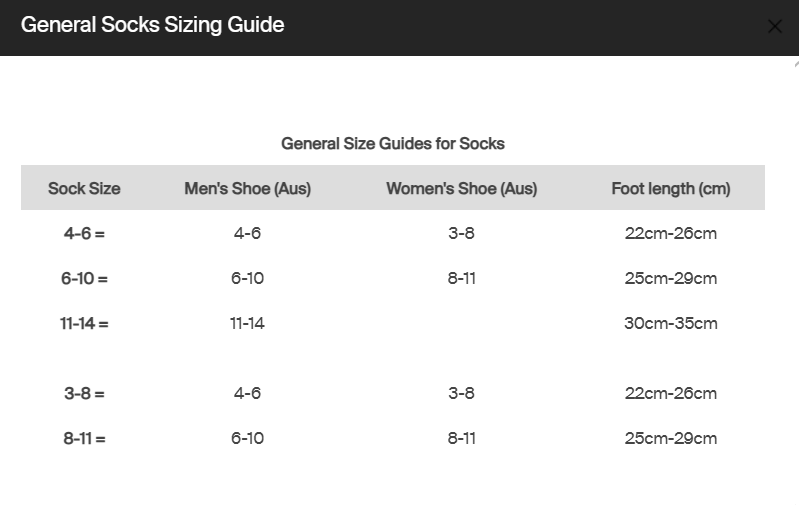The height and width of the screenshot is (505, 799).
Task: Click the 3-8 = sock size row label
Action: (x=84, y=393)
